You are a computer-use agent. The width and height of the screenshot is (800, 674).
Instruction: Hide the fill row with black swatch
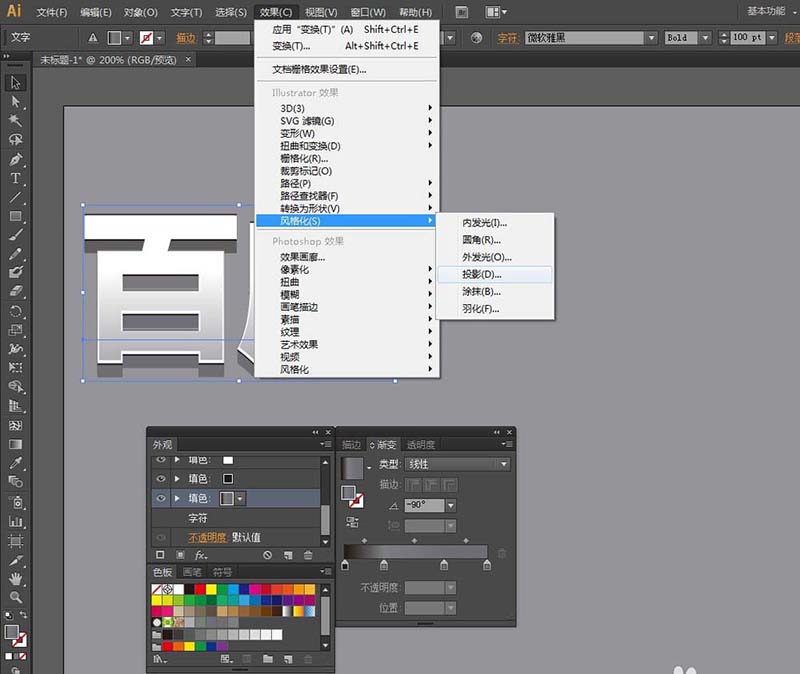[161, 479]
